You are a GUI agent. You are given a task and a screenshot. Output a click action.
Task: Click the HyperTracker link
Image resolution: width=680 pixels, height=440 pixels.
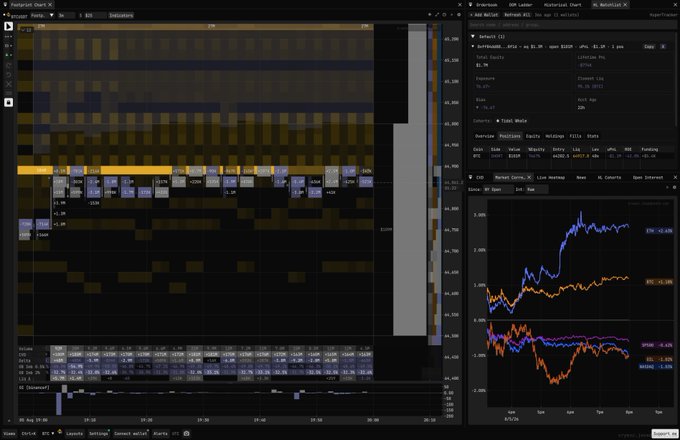point(663,15)
